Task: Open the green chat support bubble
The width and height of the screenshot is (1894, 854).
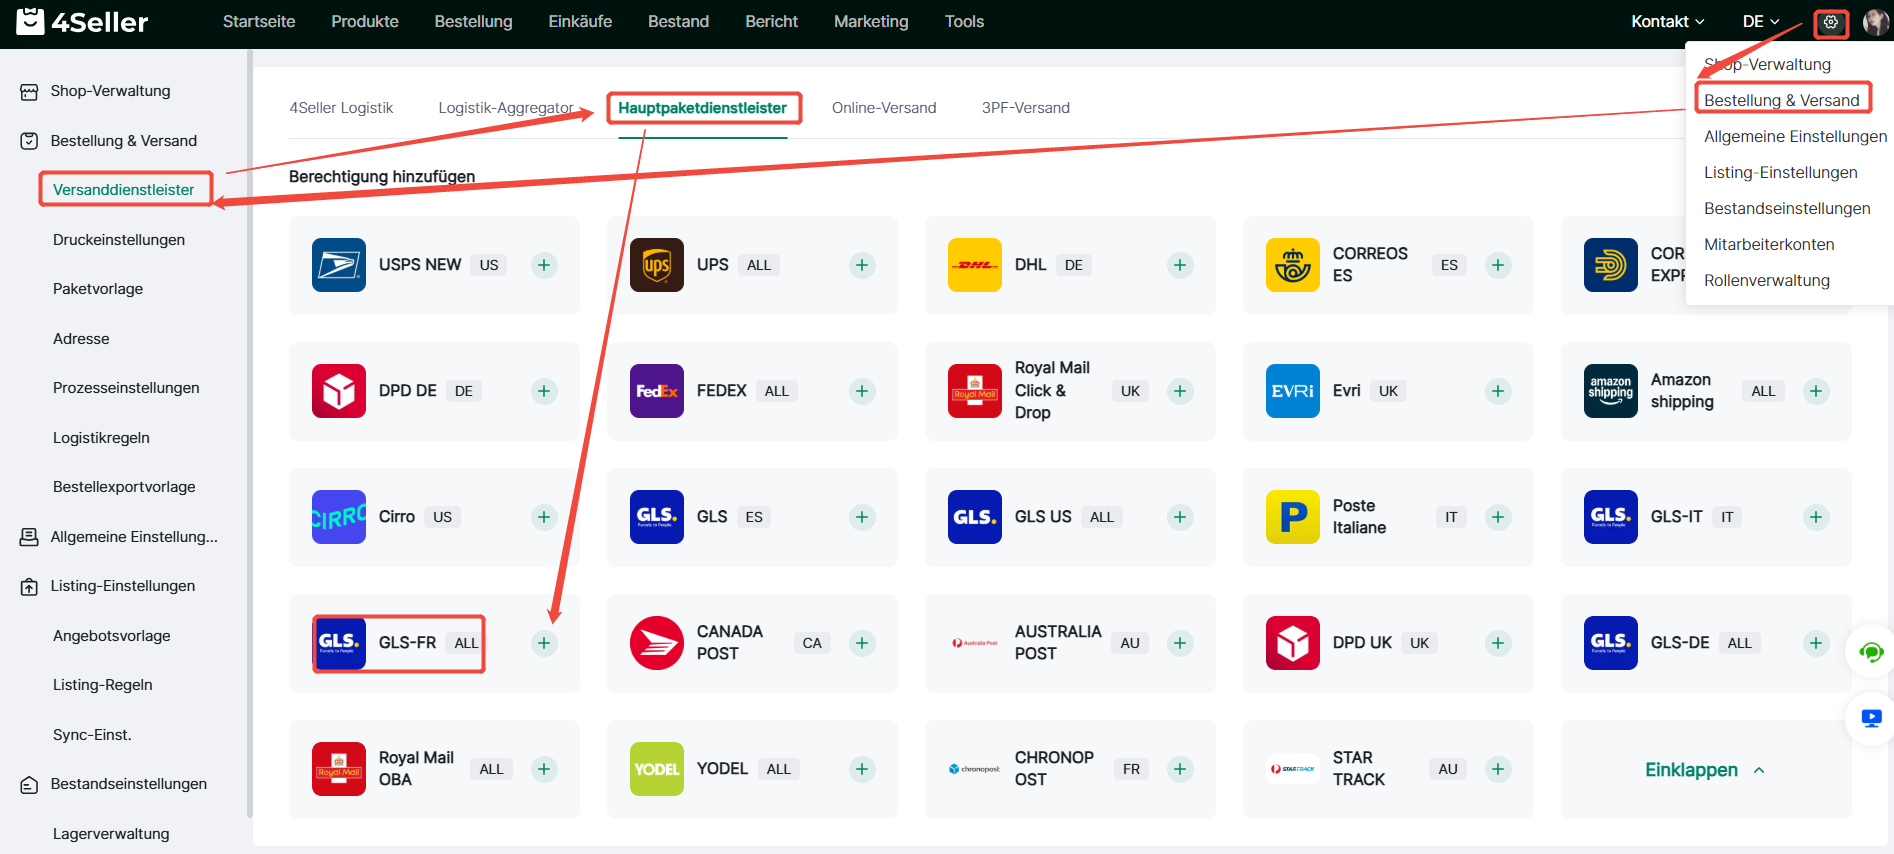Action: 1871,653
